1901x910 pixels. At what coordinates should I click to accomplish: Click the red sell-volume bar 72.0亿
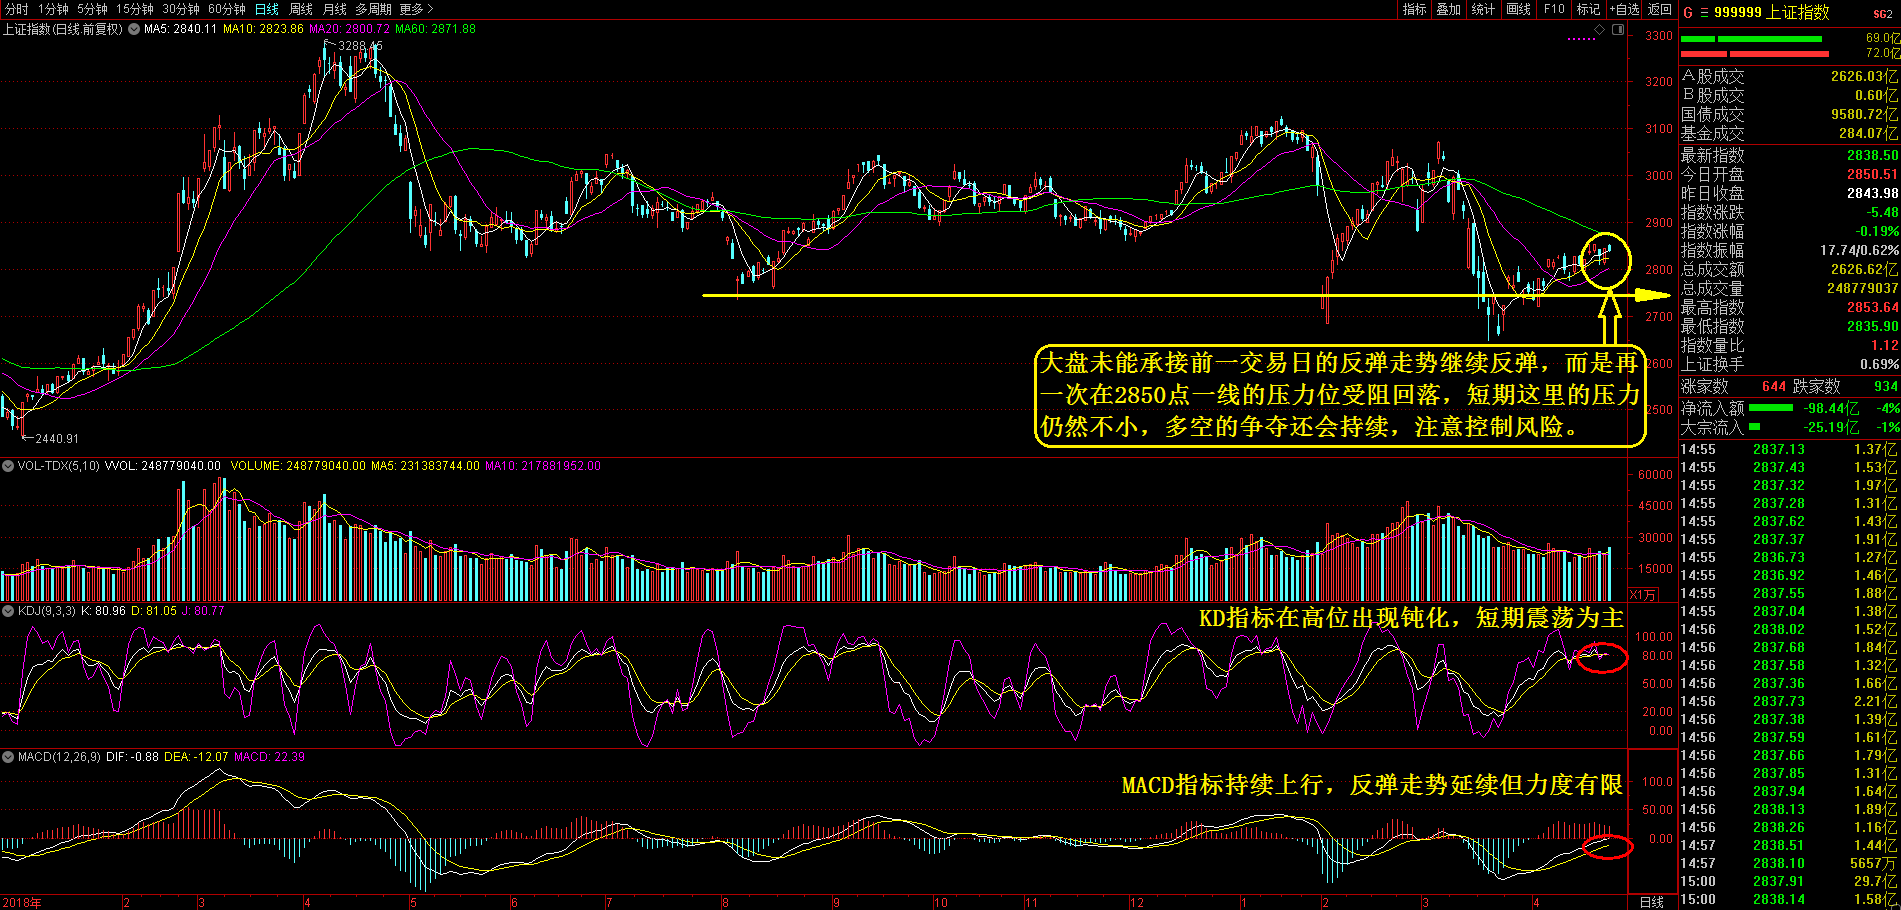(1755, 54)
